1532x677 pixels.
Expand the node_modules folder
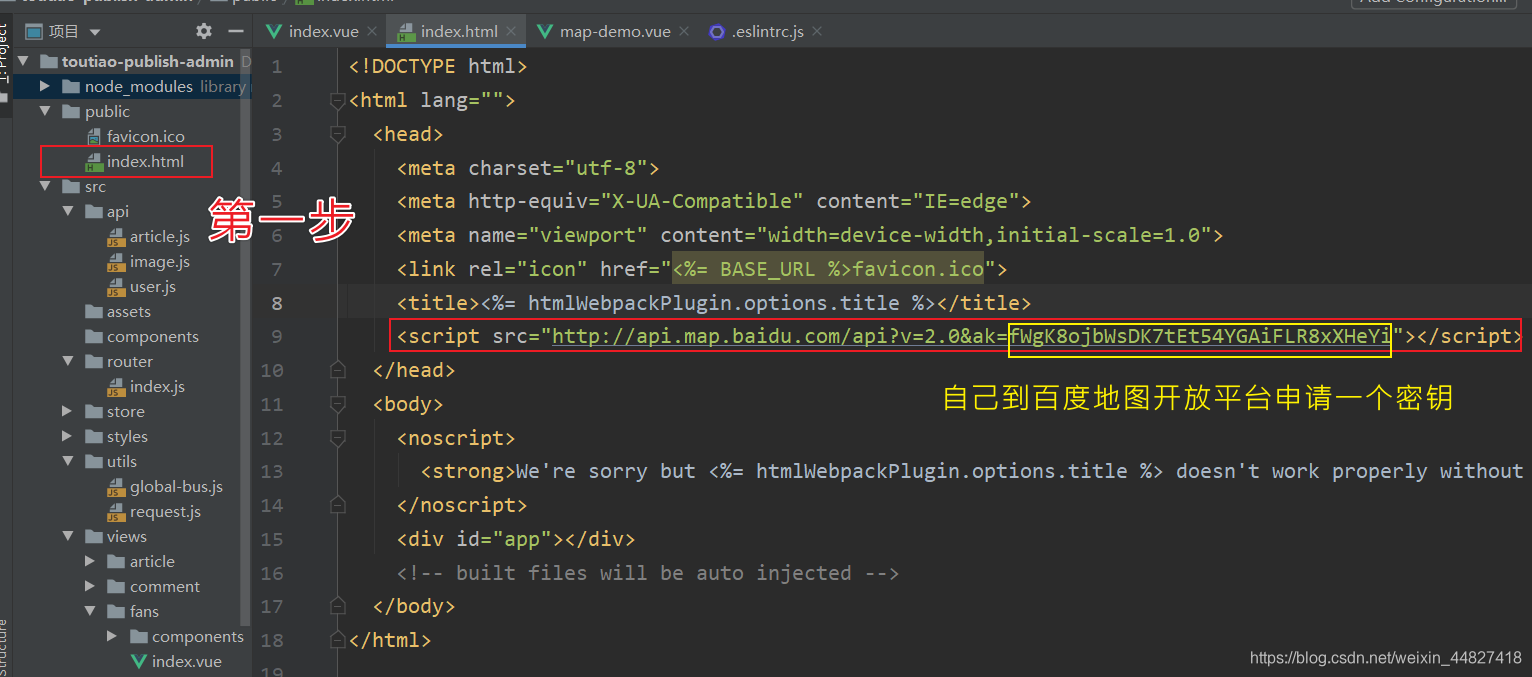click(x=45, y=86)
